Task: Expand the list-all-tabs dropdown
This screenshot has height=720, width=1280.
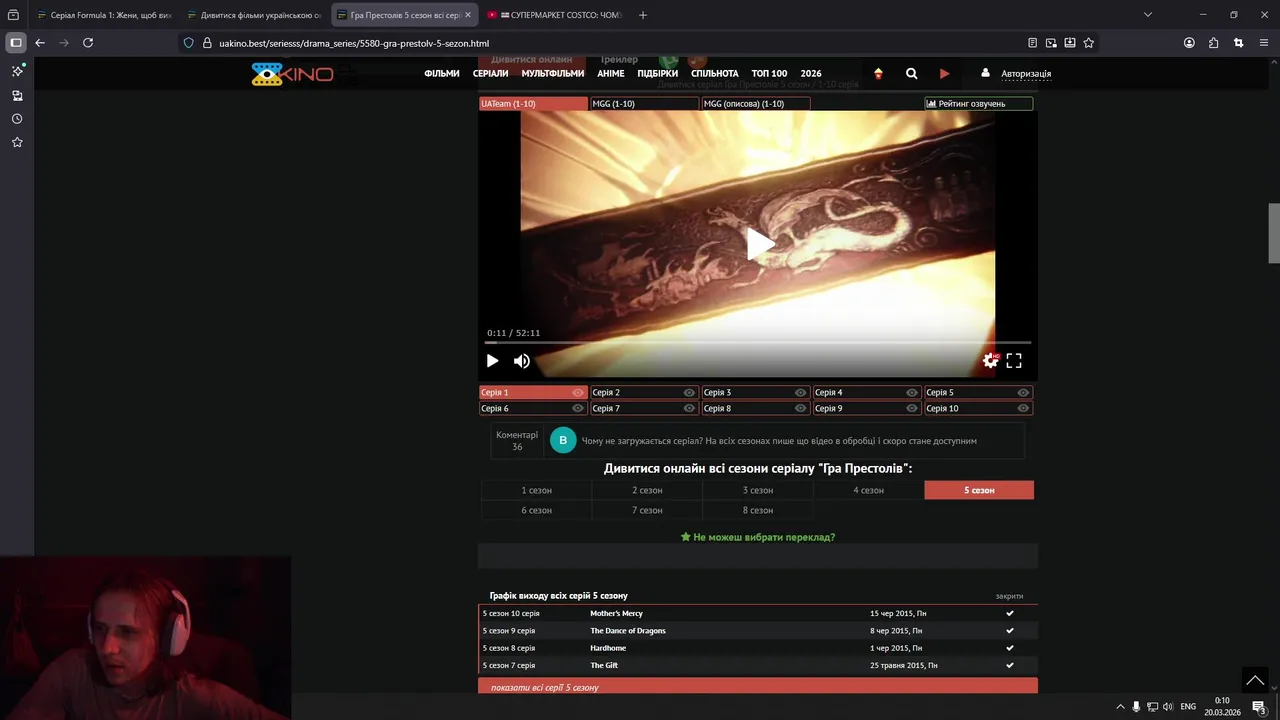Action: 1148,15
